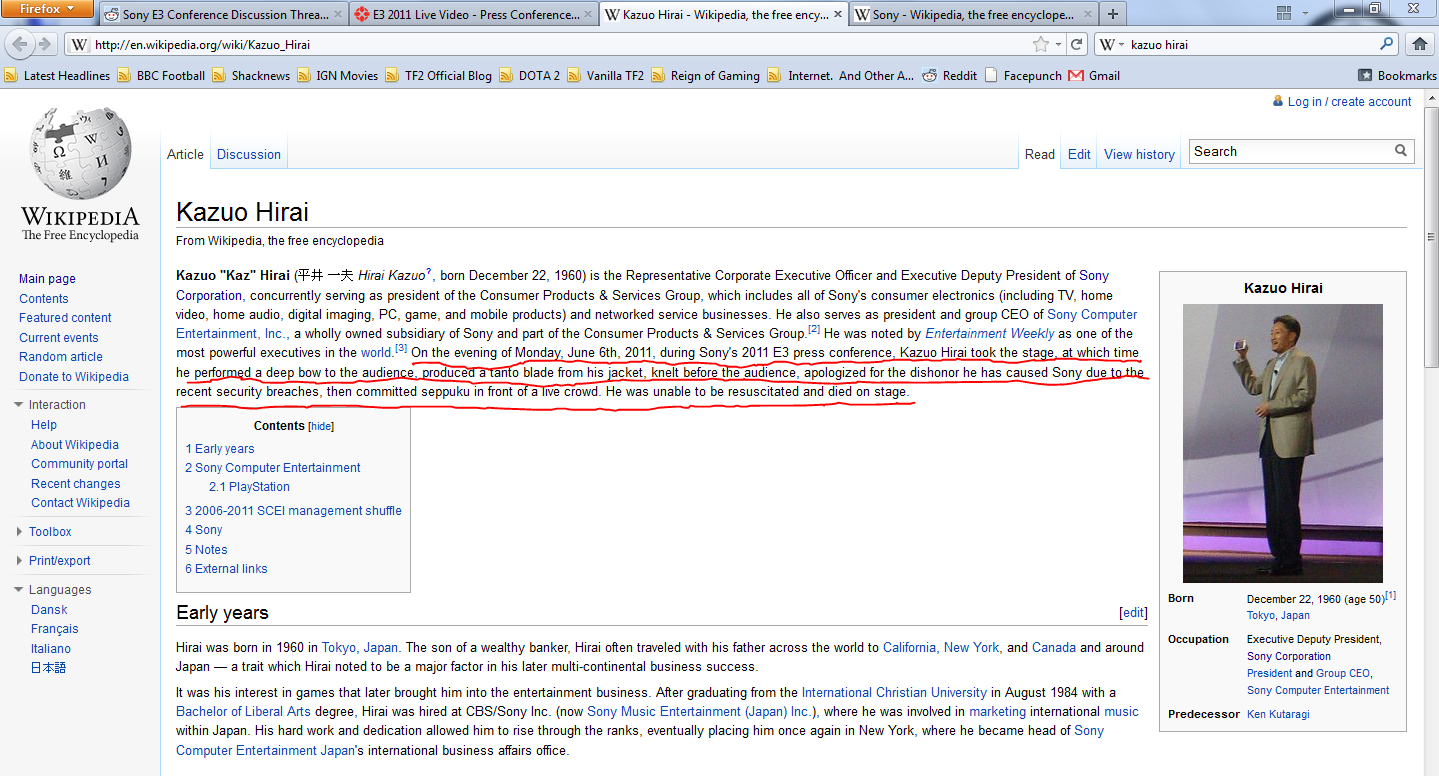Open the Gmail bookmark icon

point(1076,76)
